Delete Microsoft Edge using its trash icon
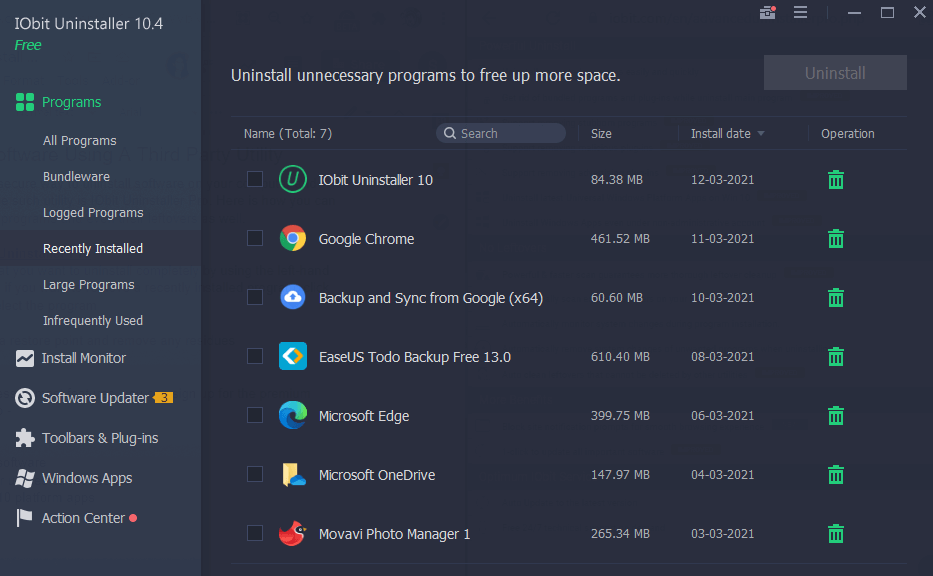Image resolution: width=933 pixels, height=576 pixels. 836,416
